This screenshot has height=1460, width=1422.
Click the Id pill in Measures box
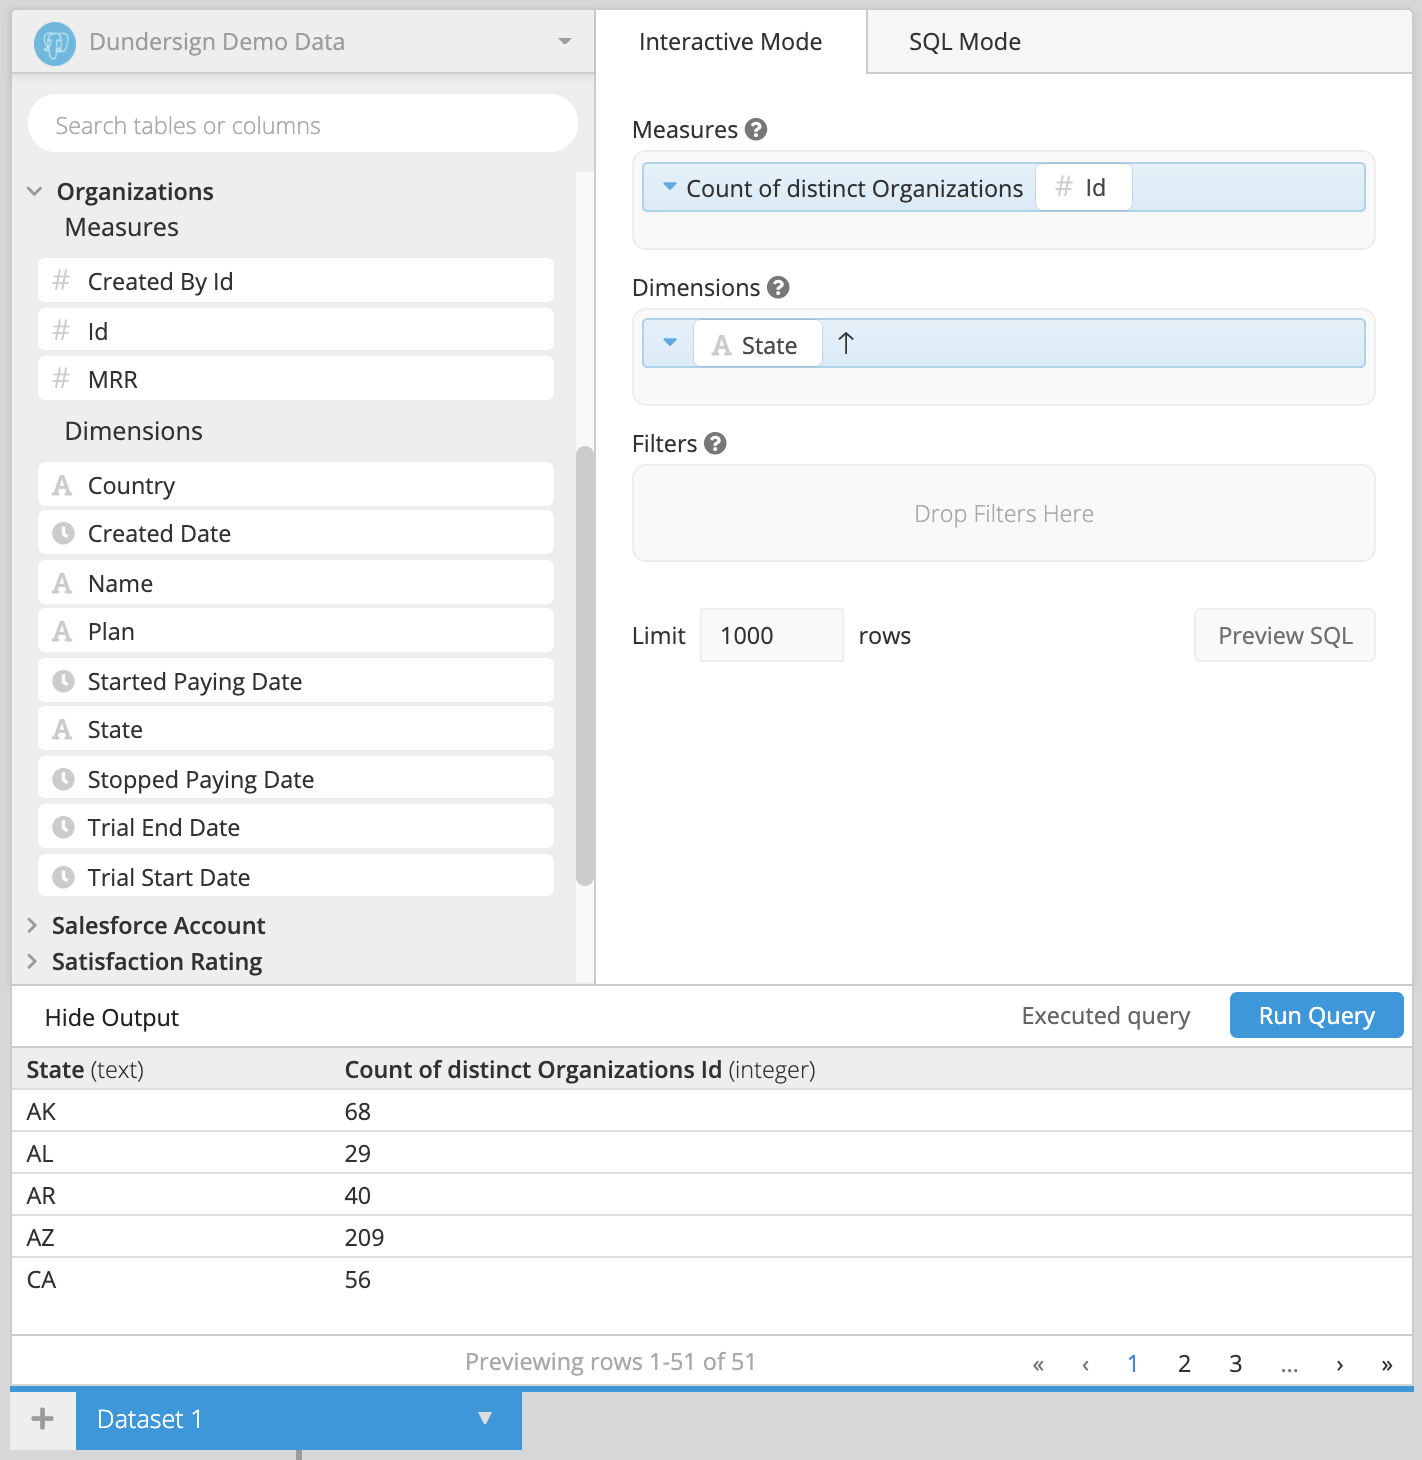click(1083, 187)
